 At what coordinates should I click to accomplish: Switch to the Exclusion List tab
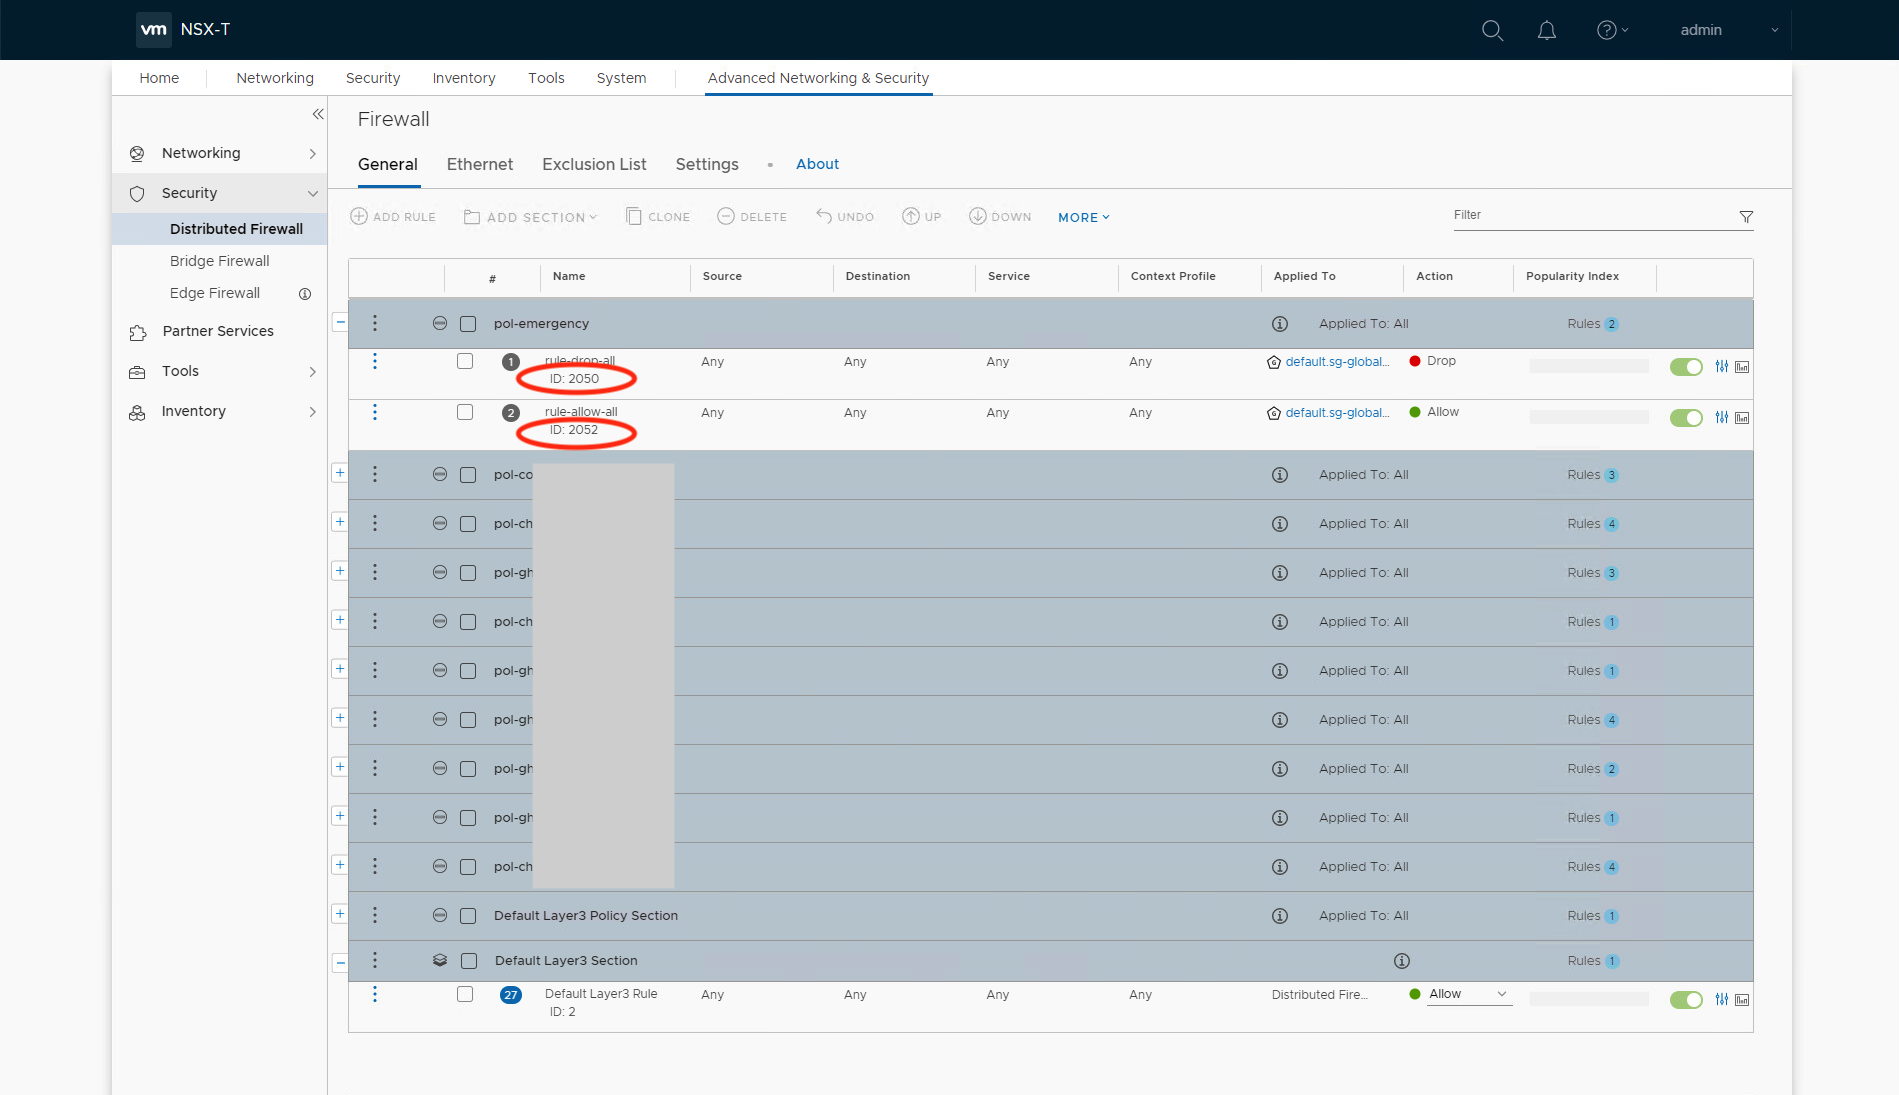594,164
